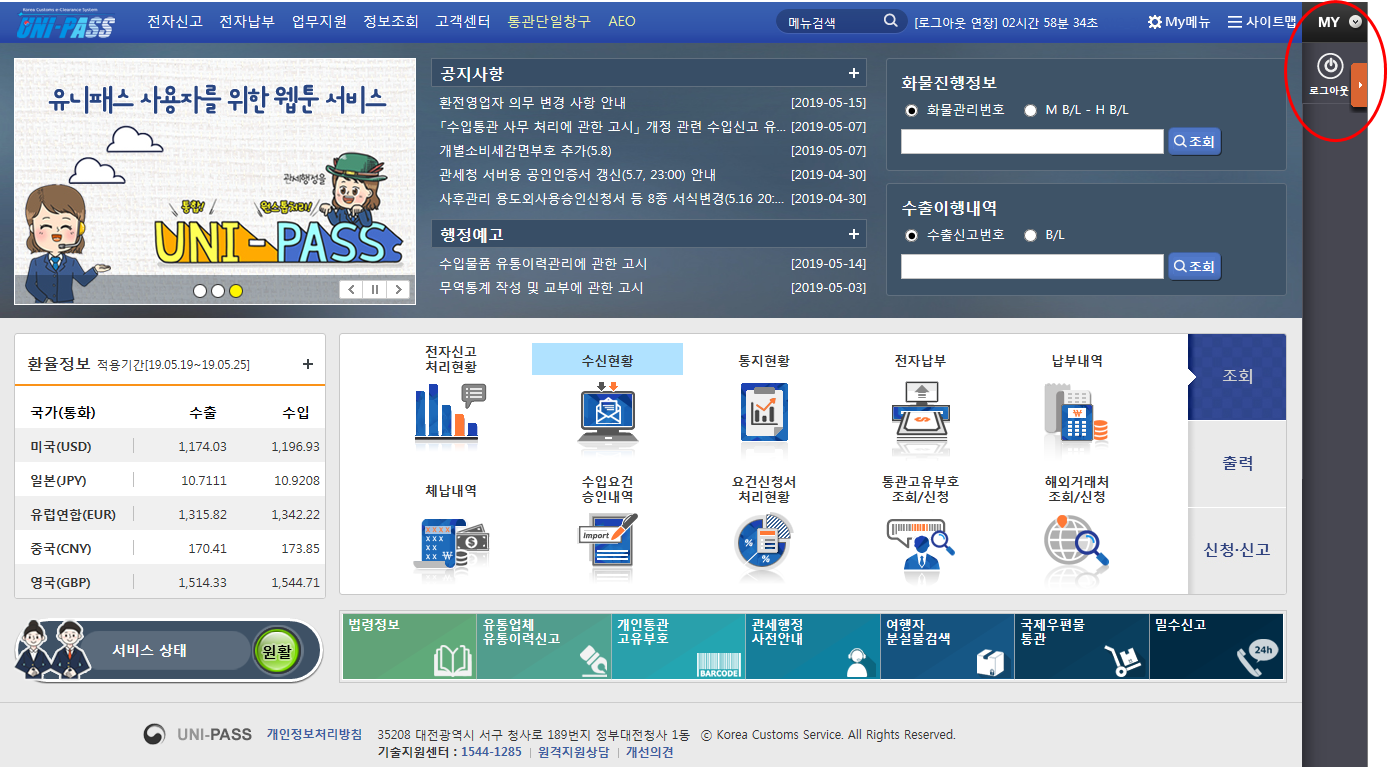1387x767 pixels.
Task: Open the AEO top menu
Action: point(622,21)
